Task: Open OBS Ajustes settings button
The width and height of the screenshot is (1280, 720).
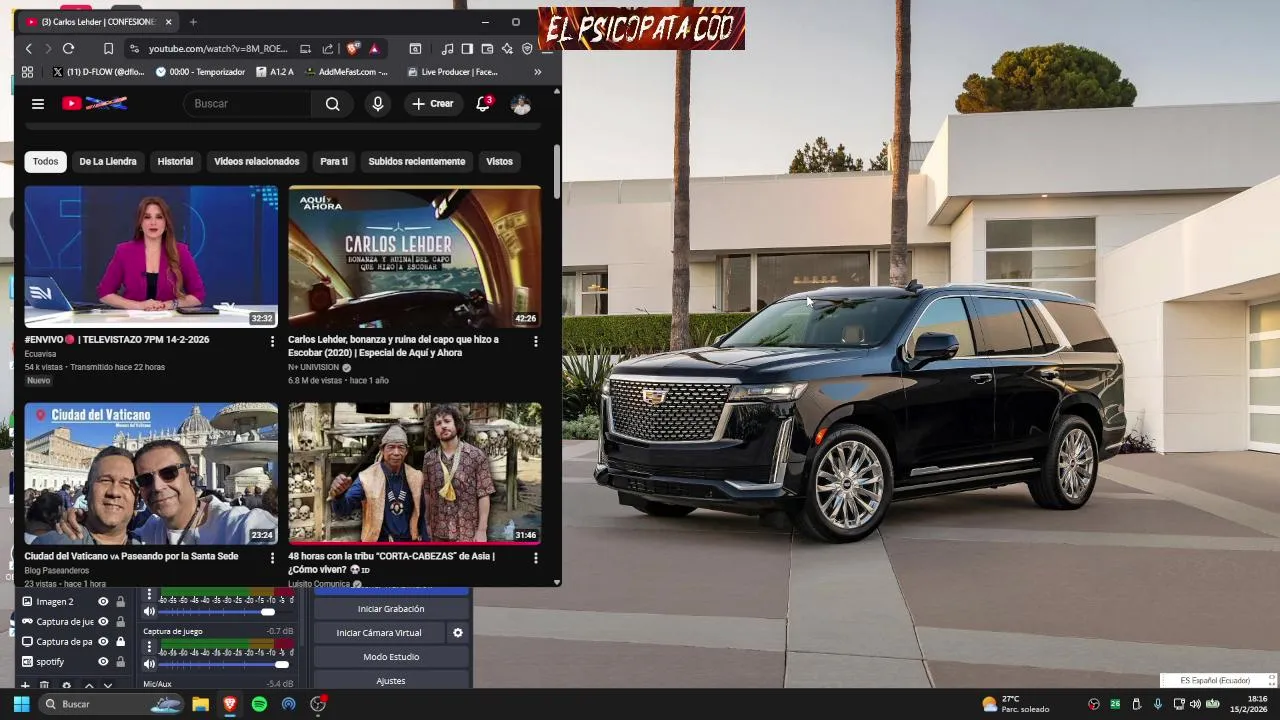Action: [391, 681]
